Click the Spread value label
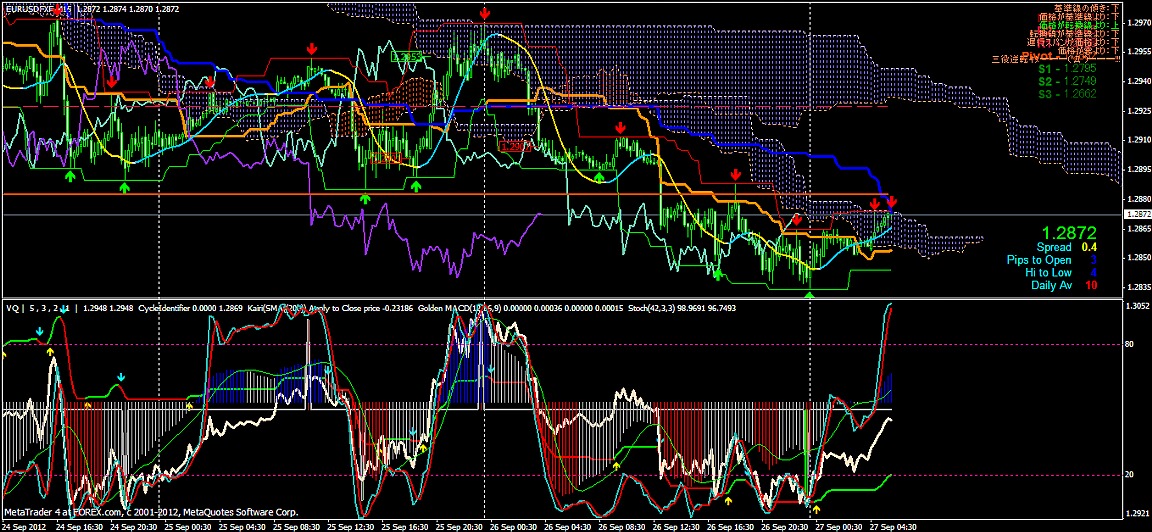The image size is (1152, 532). coord(1053,247)
